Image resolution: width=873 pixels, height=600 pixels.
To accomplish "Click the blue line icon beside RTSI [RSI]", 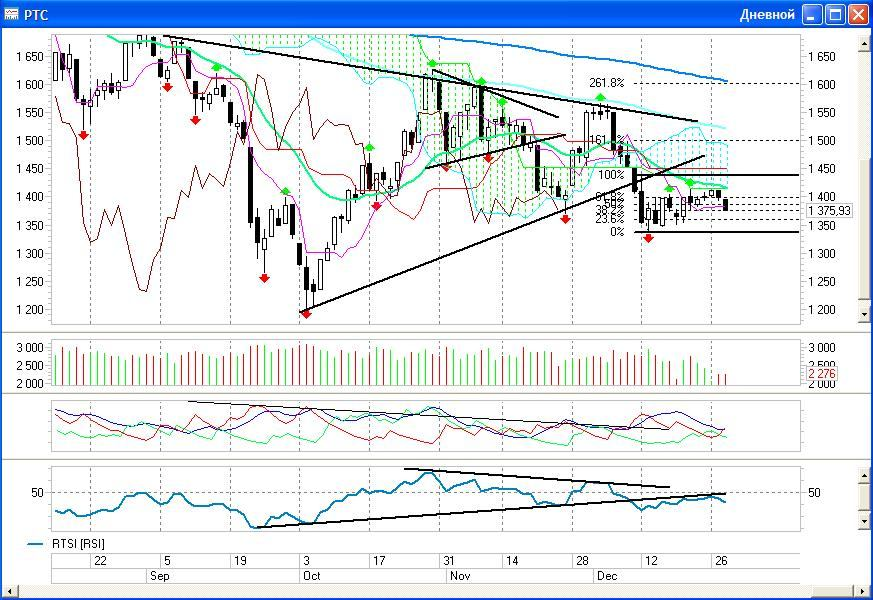I will coord(36,544).
